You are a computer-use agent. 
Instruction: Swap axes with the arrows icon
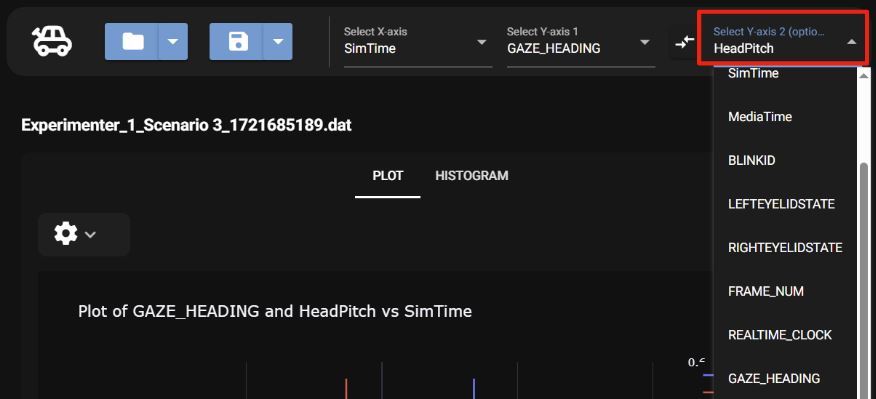(x=684, y=41)
